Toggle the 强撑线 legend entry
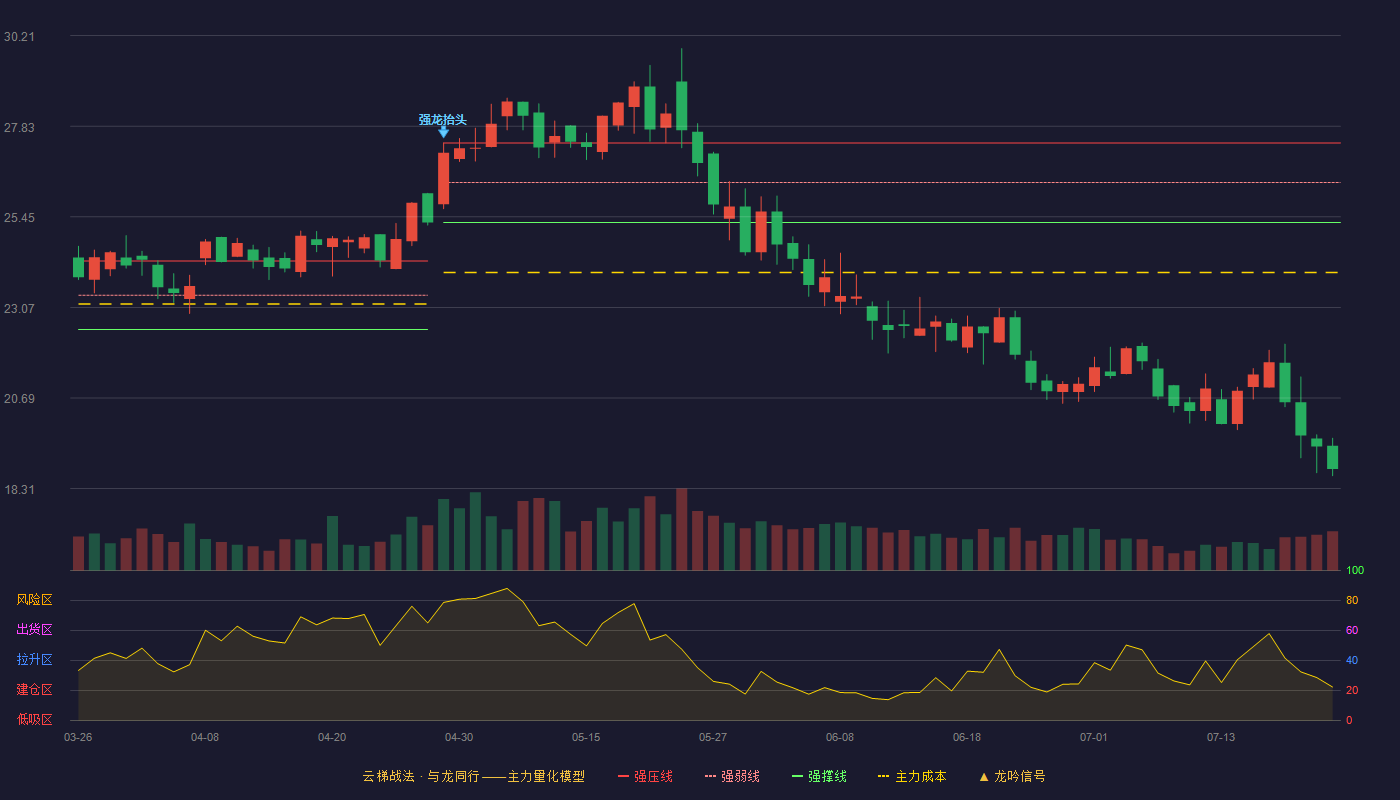Image resolution: width=1400 pixels, height=800 pixels. click(x=819, y=776)
